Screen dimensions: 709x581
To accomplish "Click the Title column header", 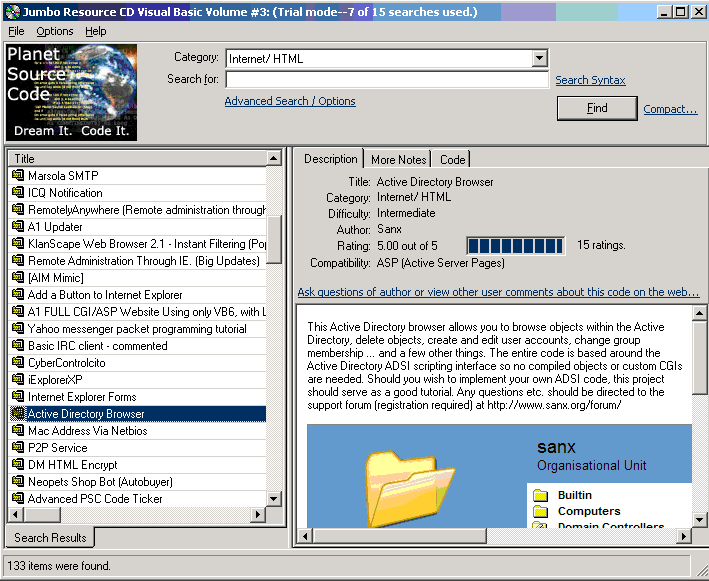I will click(x=137, y=158).
